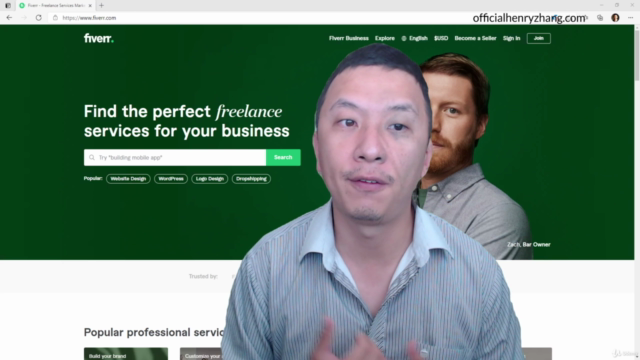Select the Website Design popular tag

point(128,179)
